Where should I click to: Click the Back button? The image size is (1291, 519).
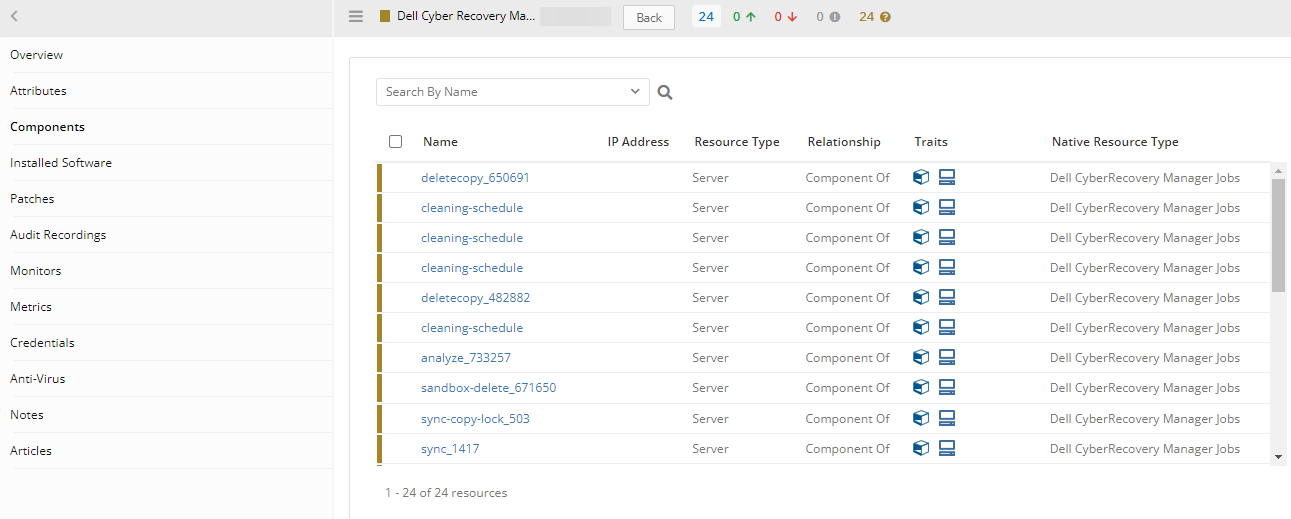click(649, 18)
